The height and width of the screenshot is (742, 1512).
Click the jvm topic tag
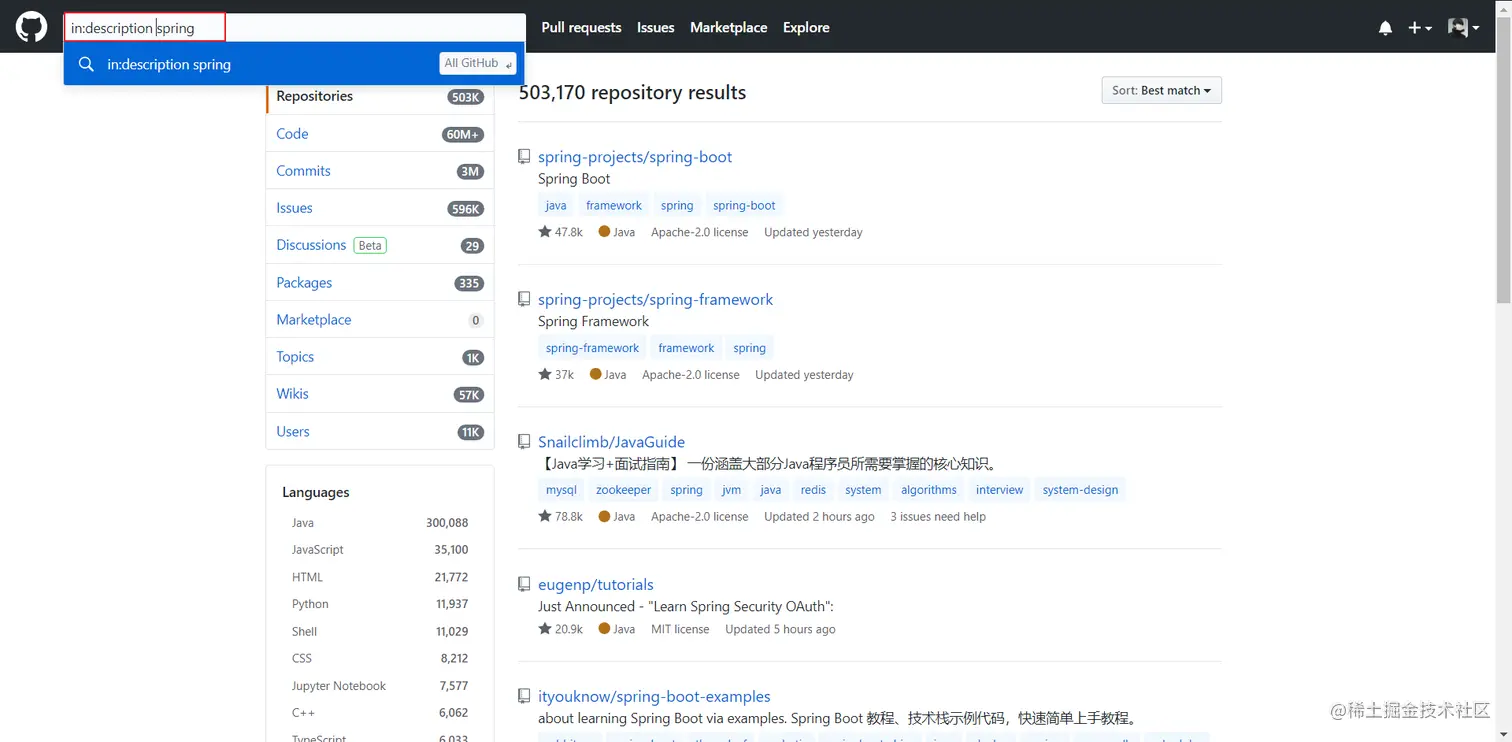click(x=731, y=490)
